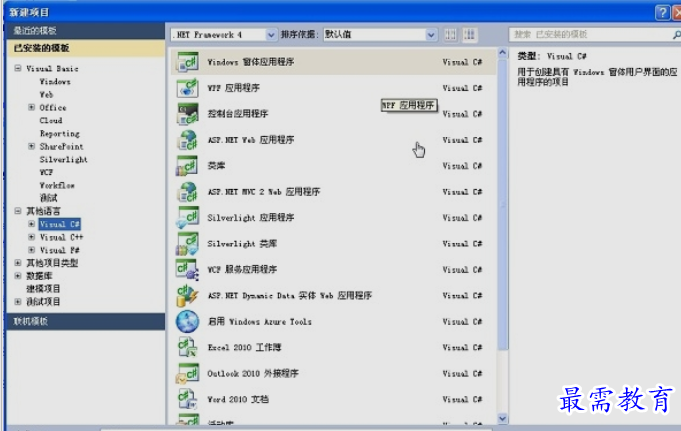Select 'Excel 2010 工作簿' template text
681x431 pixels.
(244, 348)
